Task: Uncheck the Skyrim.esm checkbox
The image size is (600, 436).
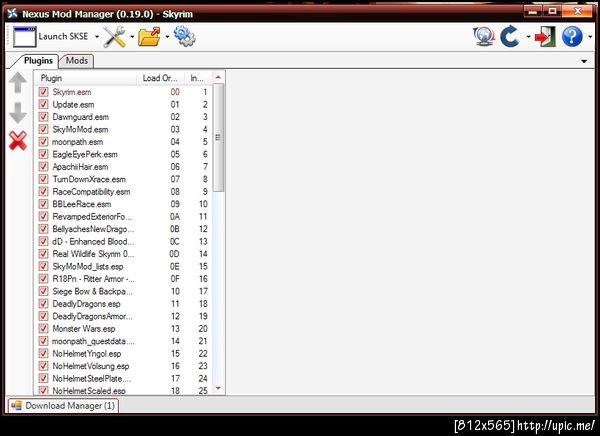Action: 43,92
